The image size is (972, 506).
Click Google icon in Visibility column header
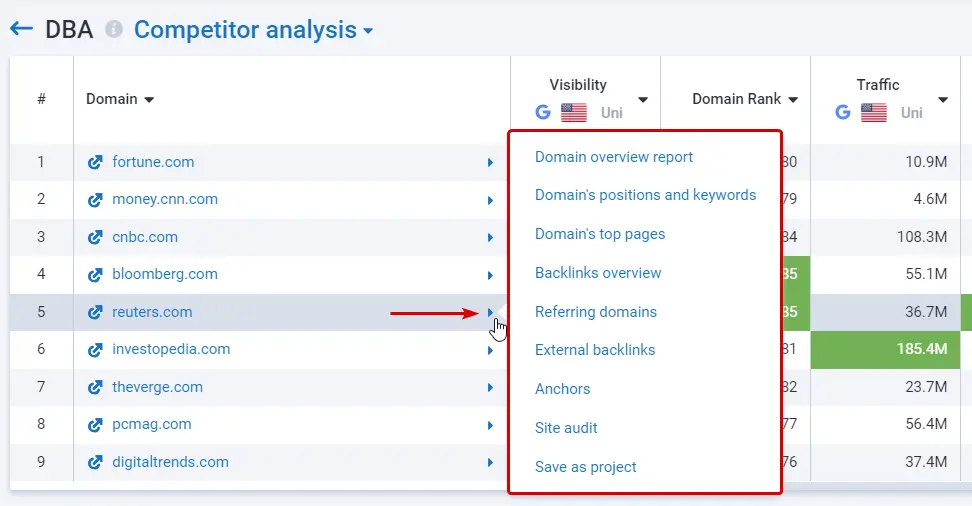pos(543,112)
